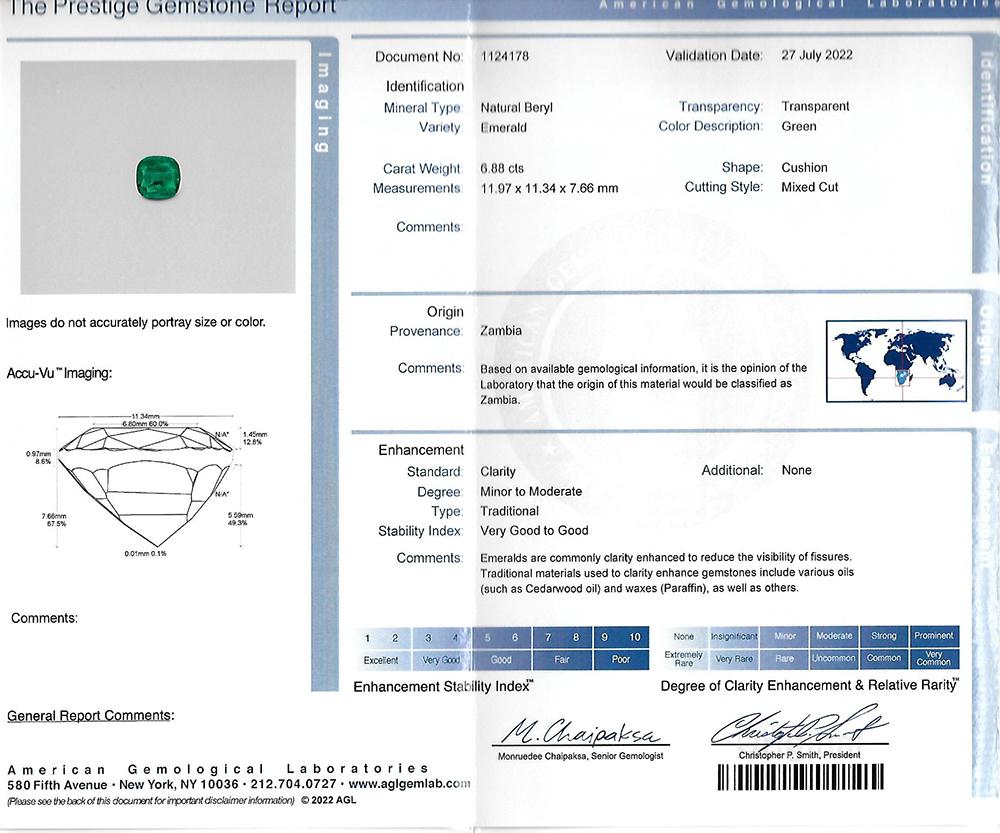Click the www.aglgemlab.com website address
The image size is (1000, 833).
[x=410, y=784]
